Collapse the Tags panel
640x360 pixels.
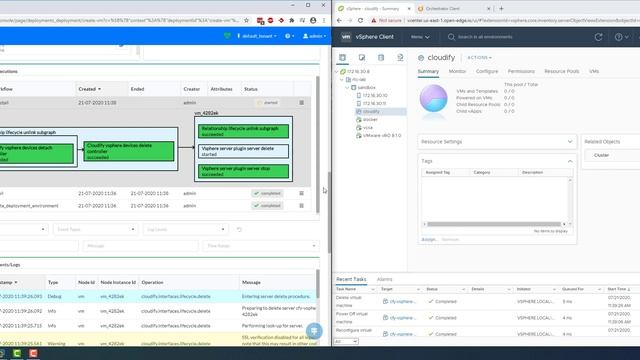(x=570, y=161)
